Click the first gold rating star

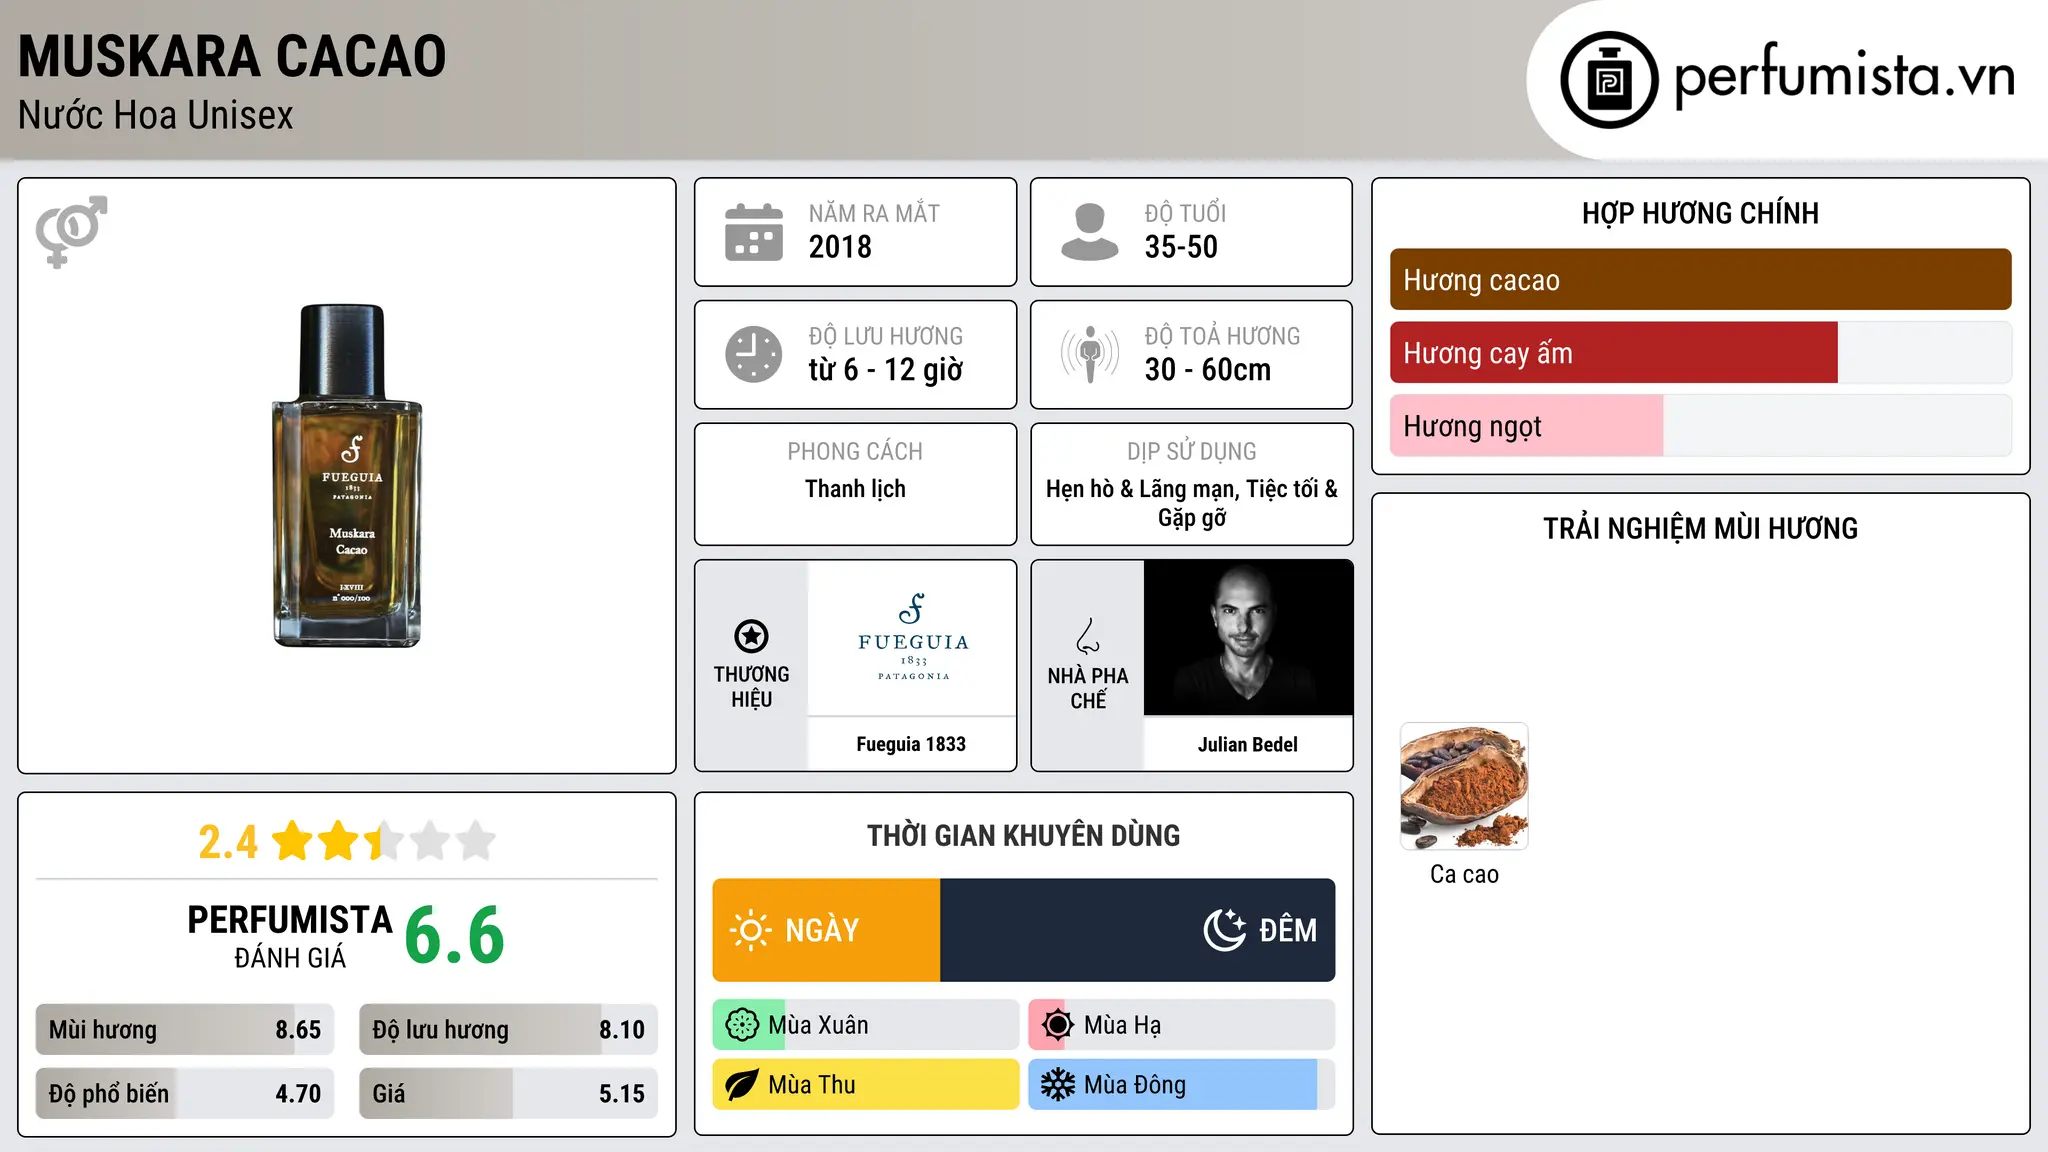pyautogui.click(x=292, y=840)
